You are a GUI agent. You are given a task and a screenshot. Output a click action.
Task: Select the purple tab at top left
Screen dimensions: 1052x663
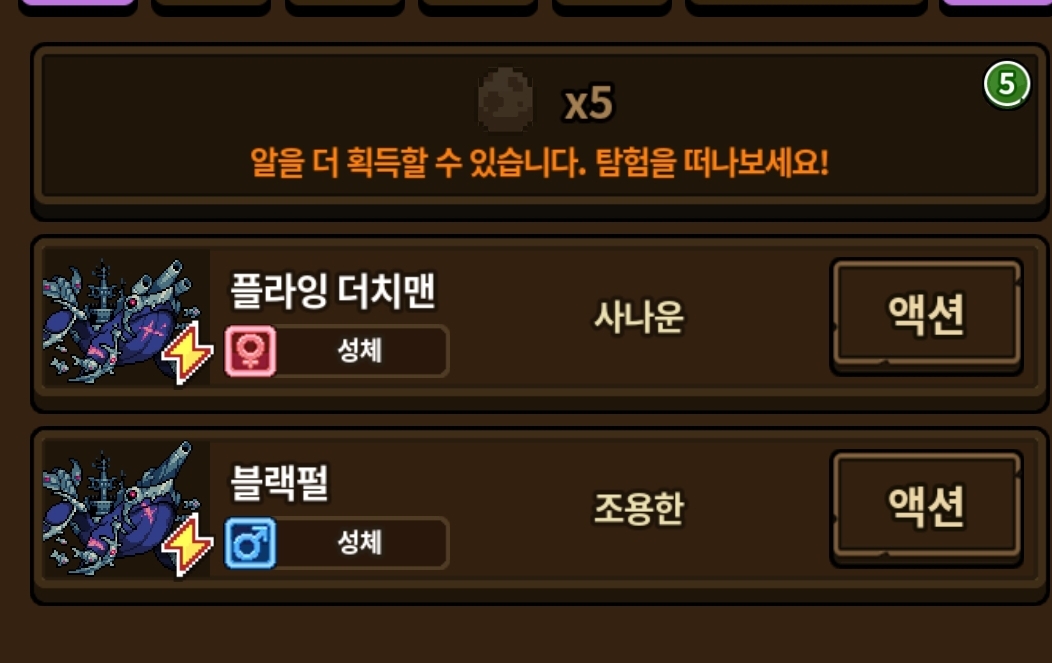point(77,4)
